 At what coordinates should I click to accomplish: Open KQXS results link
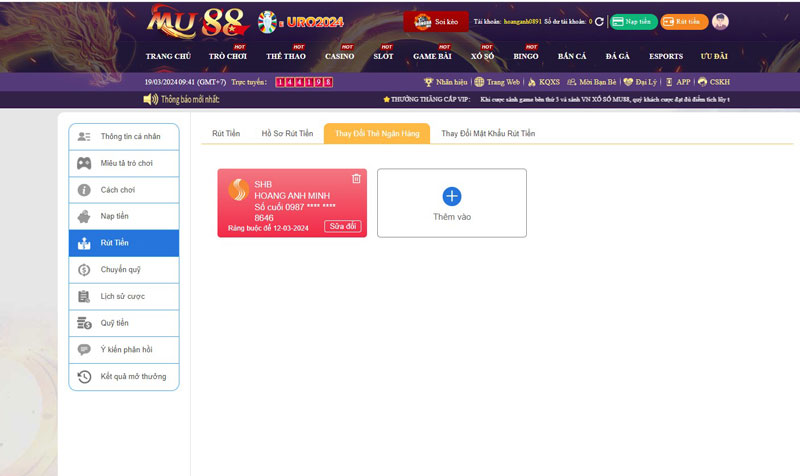[x=543, y=82]
